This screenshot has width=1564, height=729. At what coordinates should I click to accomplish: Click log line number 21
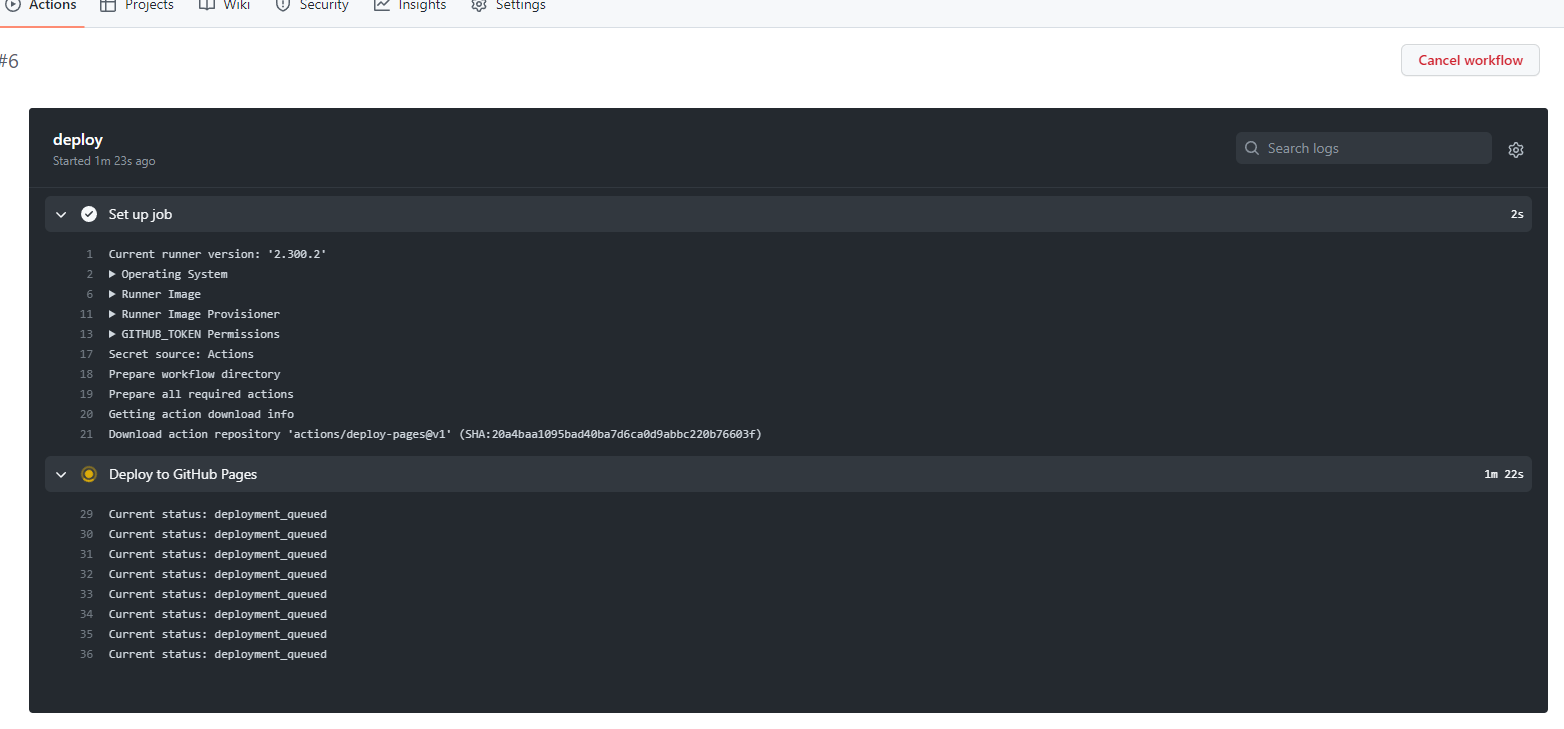coord(86,434)
